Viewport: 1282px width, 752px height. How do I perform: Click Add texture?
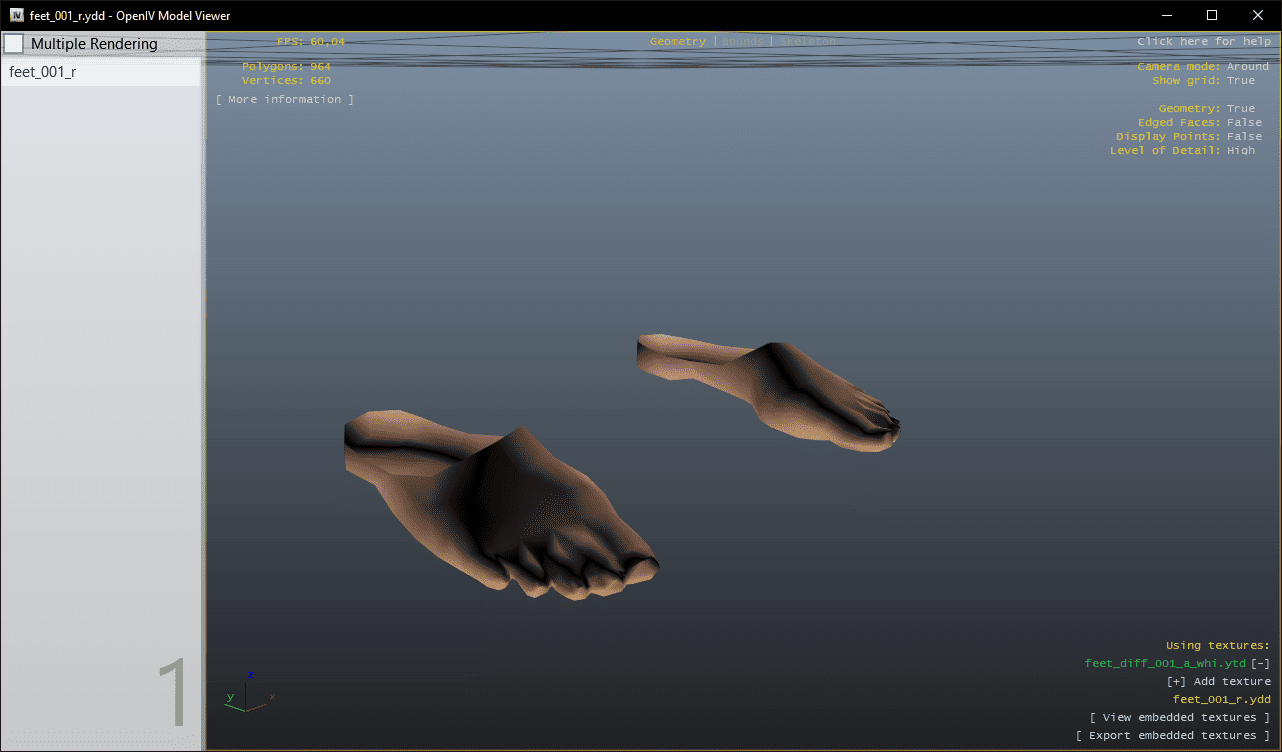pos(1218,682)
